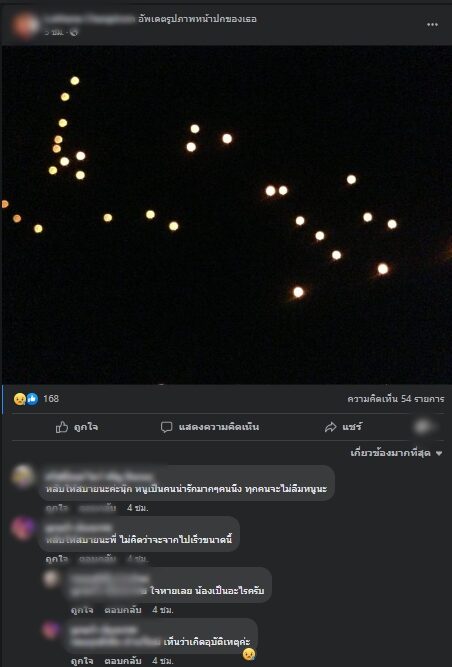View the 54 comments count link
Screen dimensions: 452x667
click(x=395, y=399)
